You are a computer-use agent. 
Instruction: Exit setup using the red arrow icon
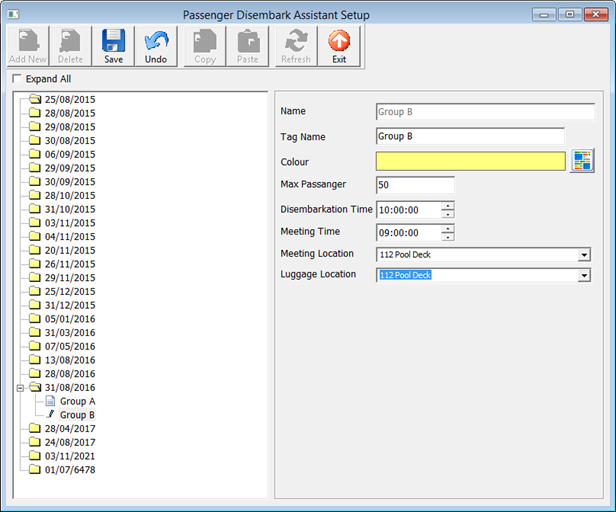339,46
